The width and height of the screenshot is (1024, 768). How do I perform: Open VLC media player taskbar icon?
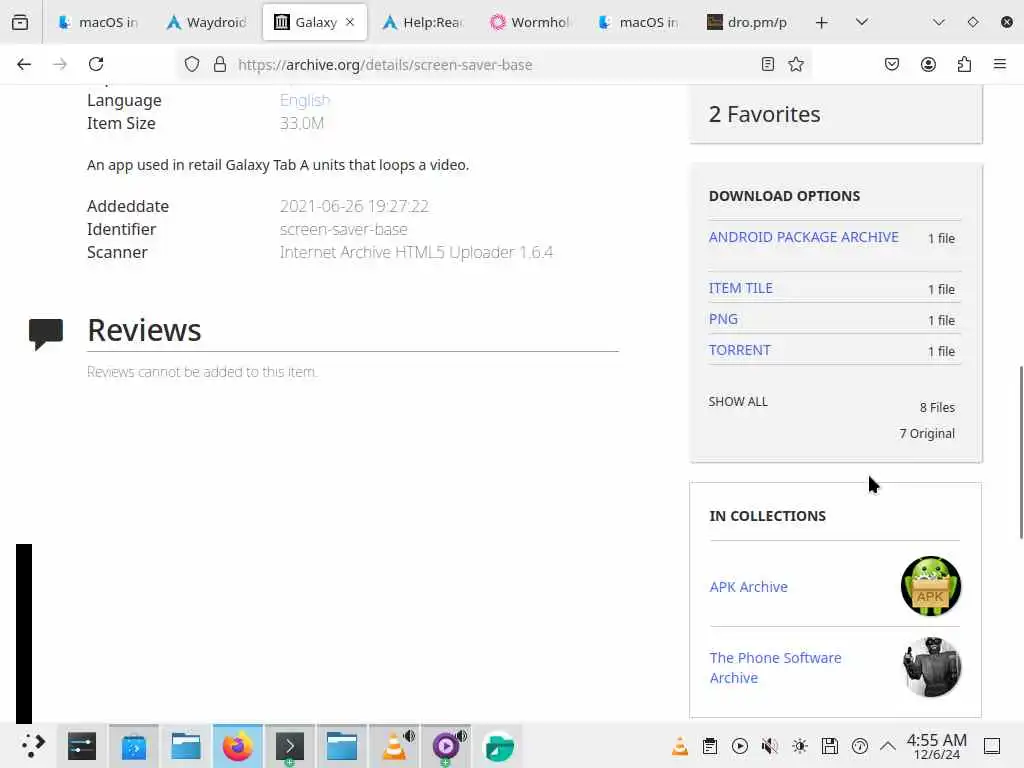[x=394, y=746]
